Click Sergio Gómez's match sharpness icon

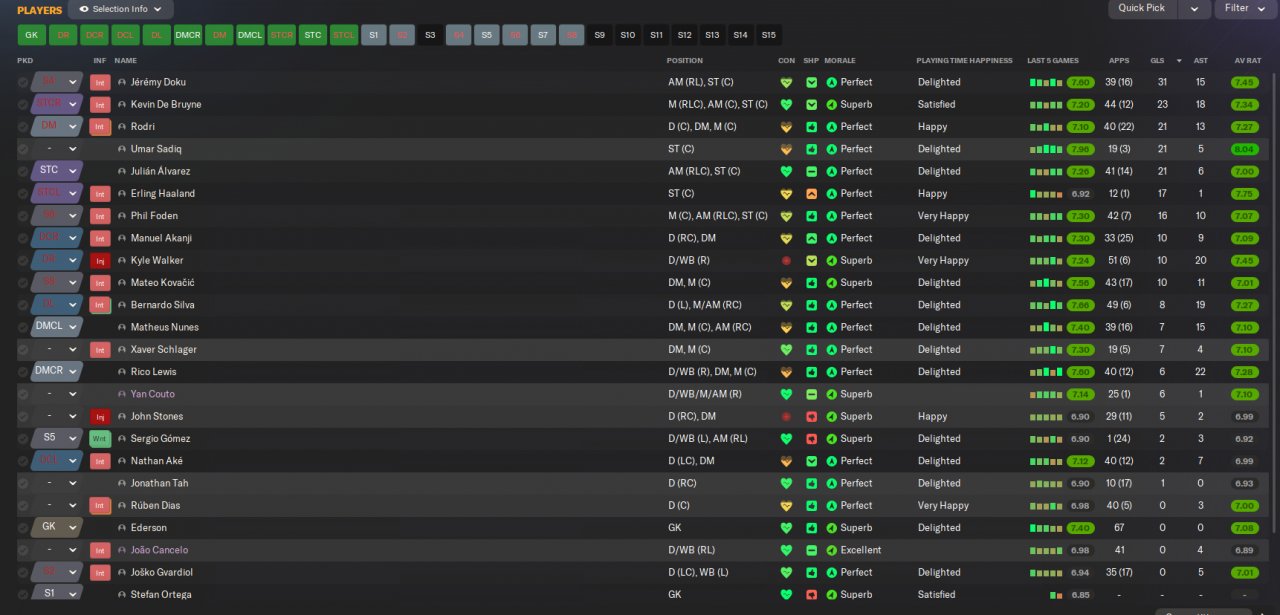coord(811,438)
